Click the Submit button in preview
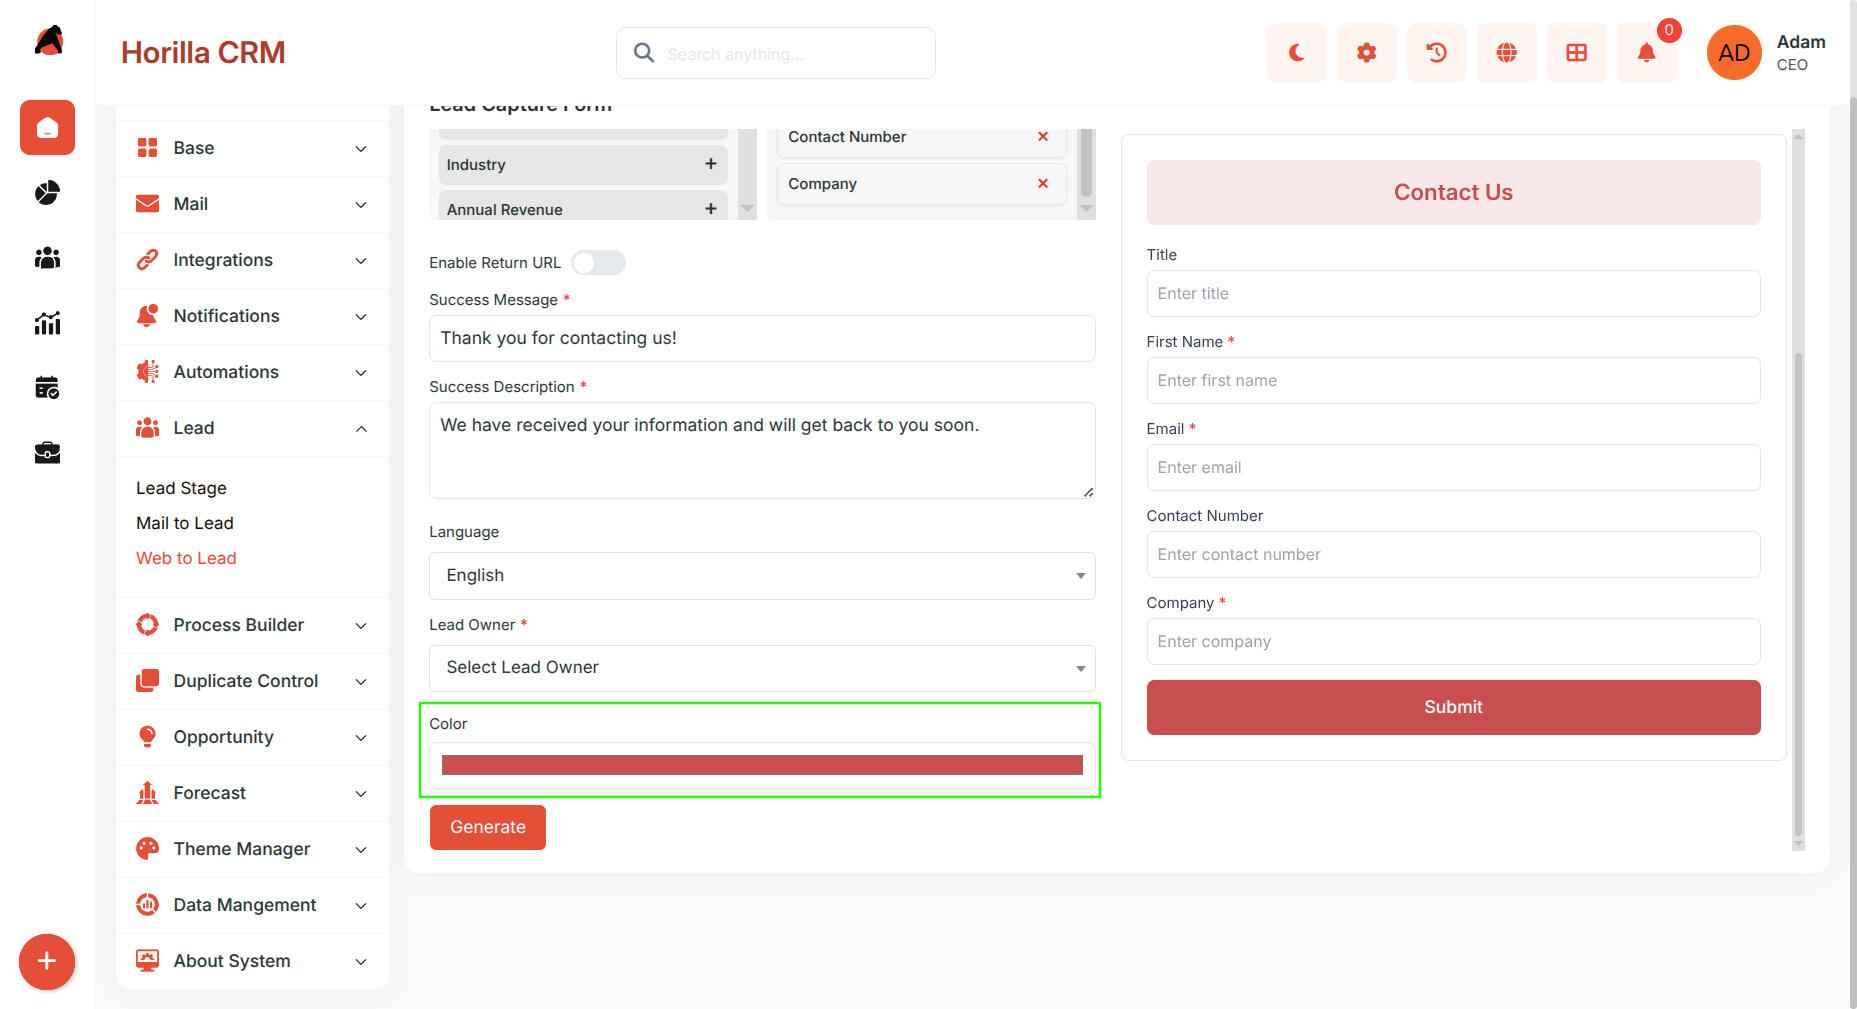The height and width of the screenshot is (1009, 1857). [1453, 707]
